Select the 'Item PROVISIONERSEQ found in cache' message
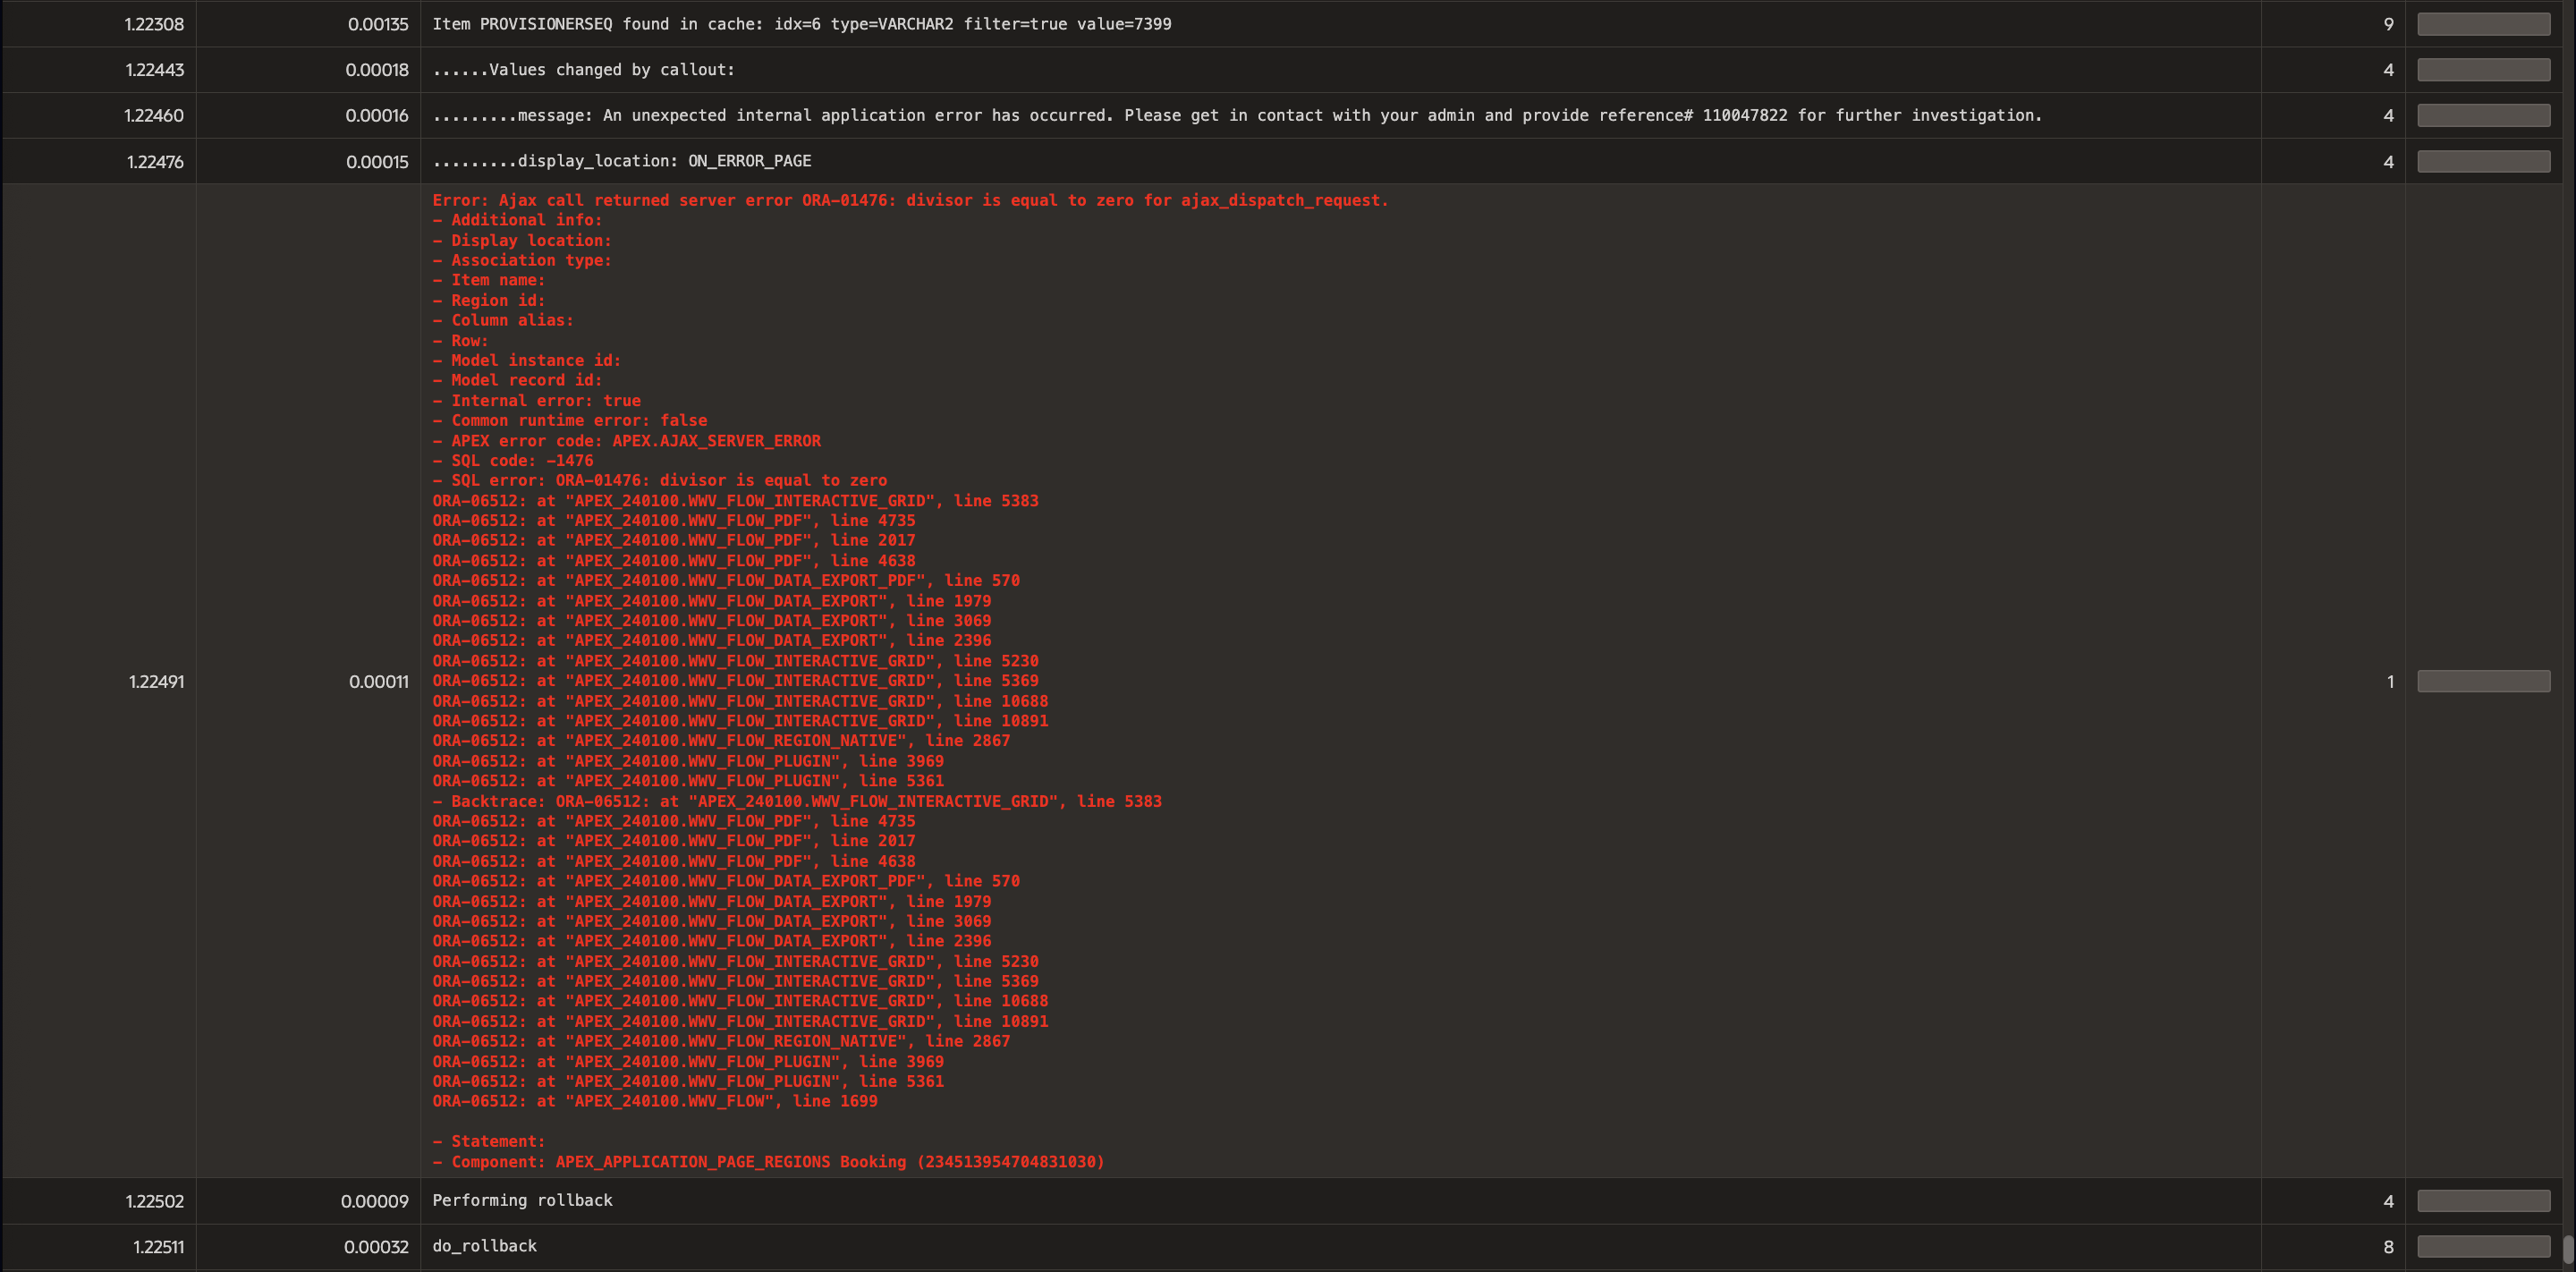The height and width of the screenshot is (1272, 2576). 801,24
